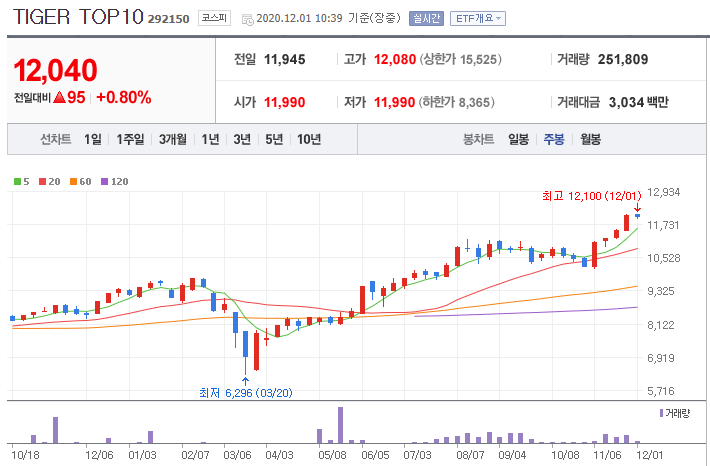Click the +0.80% change rate
Viewport: 710px width, 466px height.
(124, 97)
